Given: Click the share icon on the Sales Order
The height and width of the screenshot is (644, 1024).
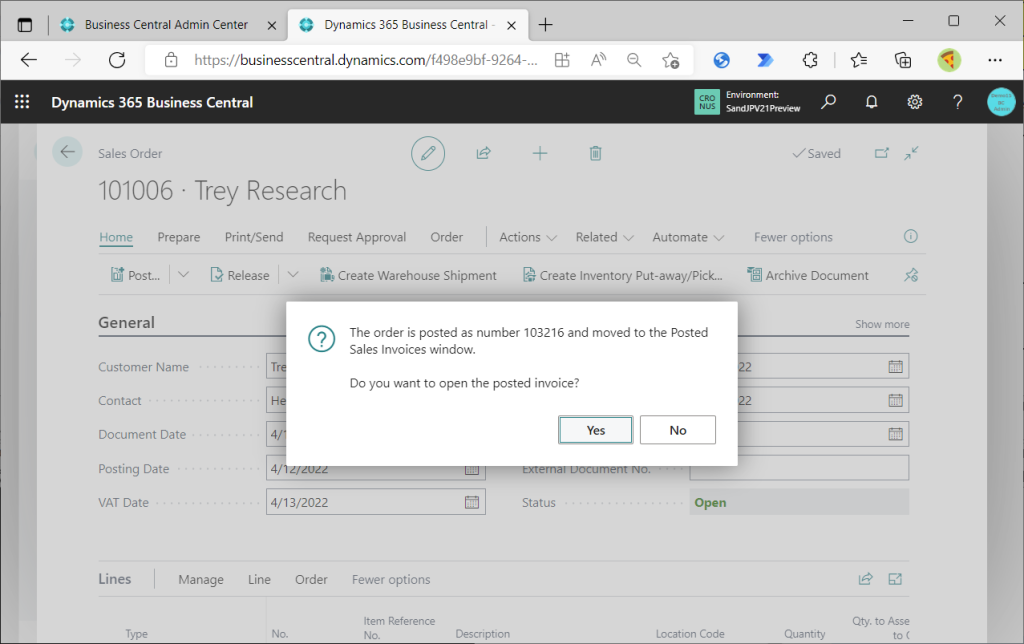Looking at the screenshot, I should point(483,153).
